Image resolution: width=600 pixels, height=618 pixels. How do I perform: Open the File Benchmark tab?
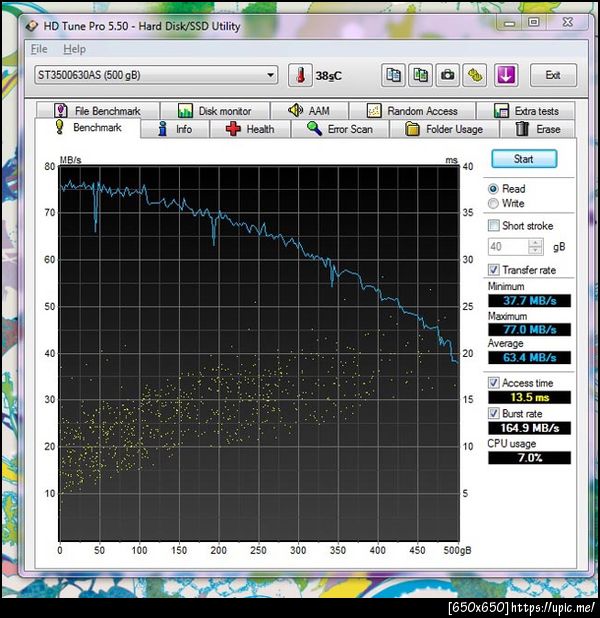[x=98, y=111]
